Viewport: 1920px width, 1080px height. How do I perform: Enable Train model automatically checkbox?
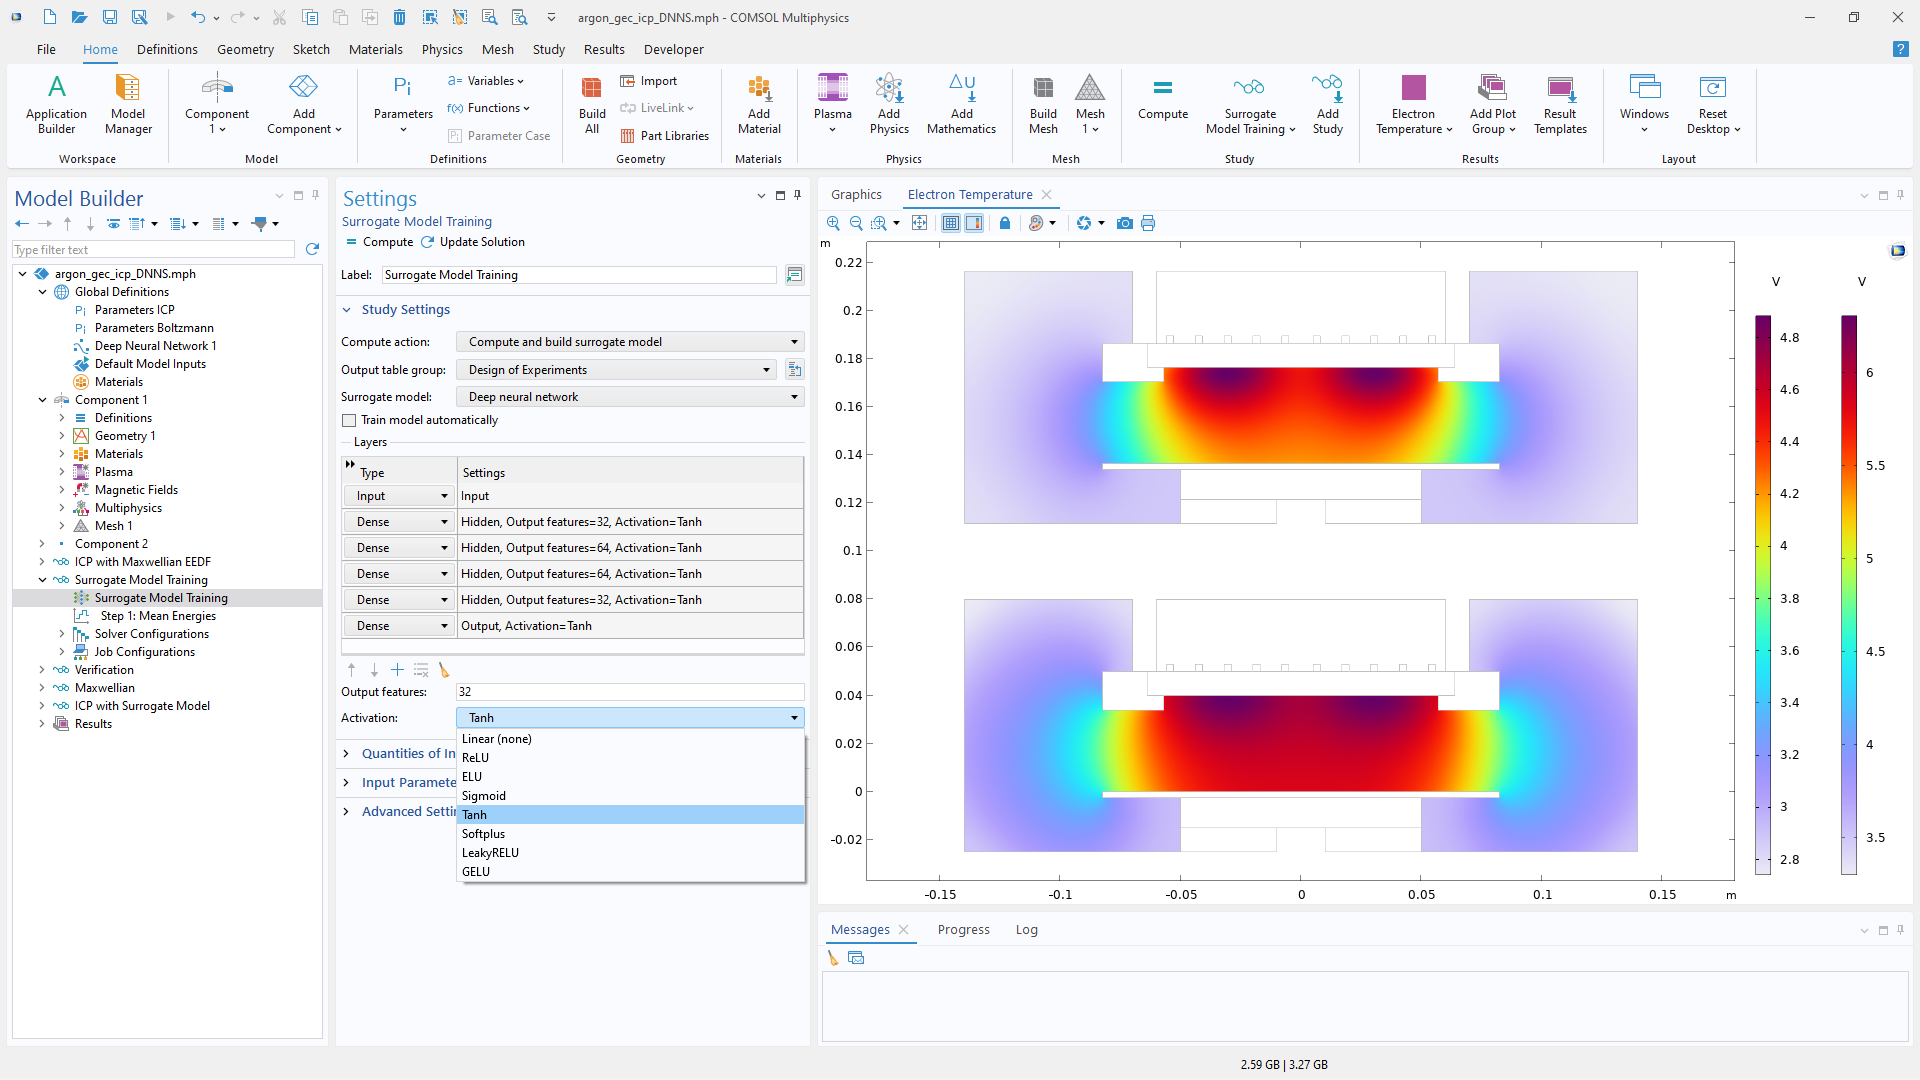click(x=349, y=421)
